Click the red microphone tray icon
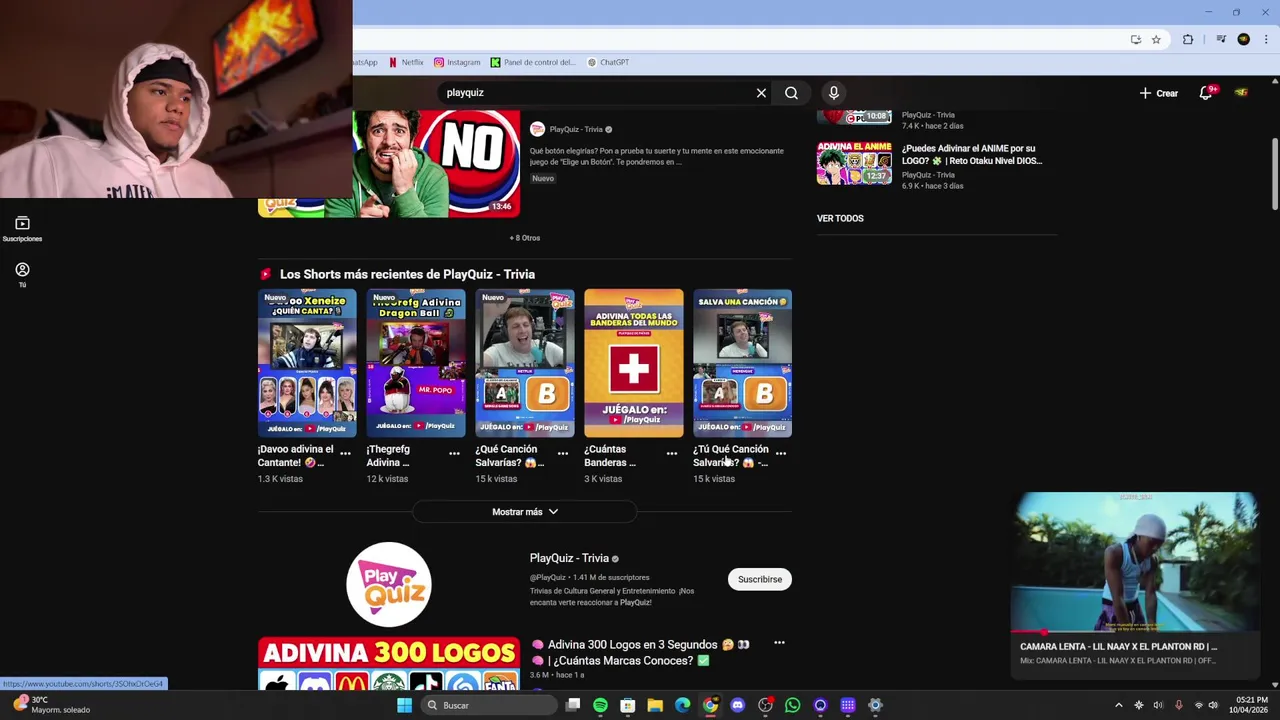The width and height of the screenshot is (1280, 720). pos(1178,705)
